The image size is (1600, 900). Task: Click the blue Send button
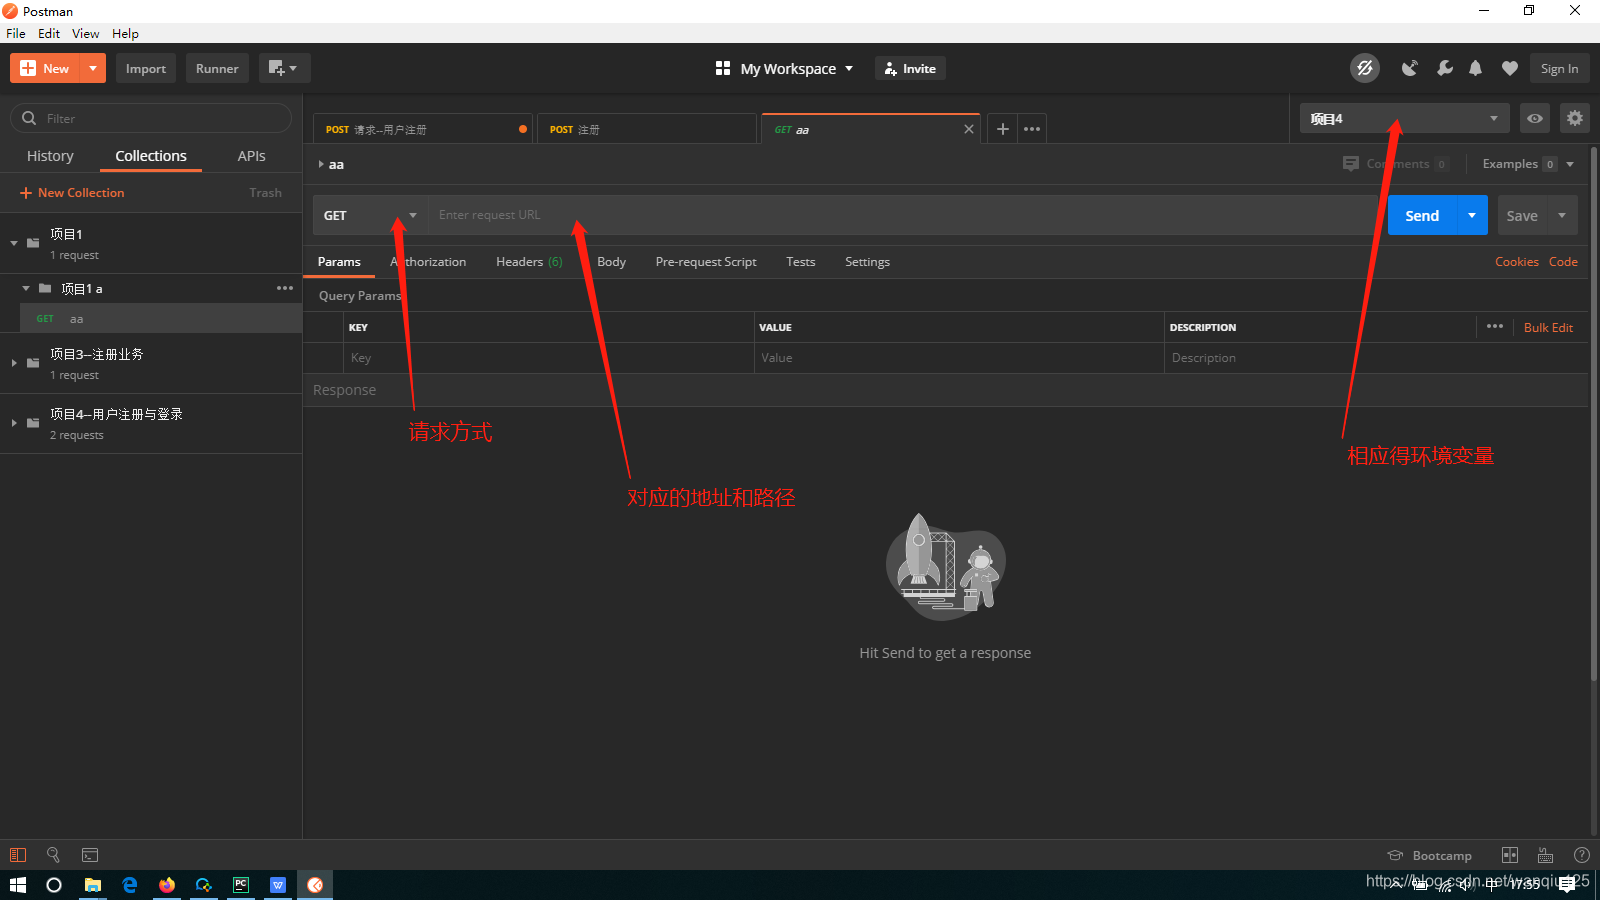(x=1422, y=215)
